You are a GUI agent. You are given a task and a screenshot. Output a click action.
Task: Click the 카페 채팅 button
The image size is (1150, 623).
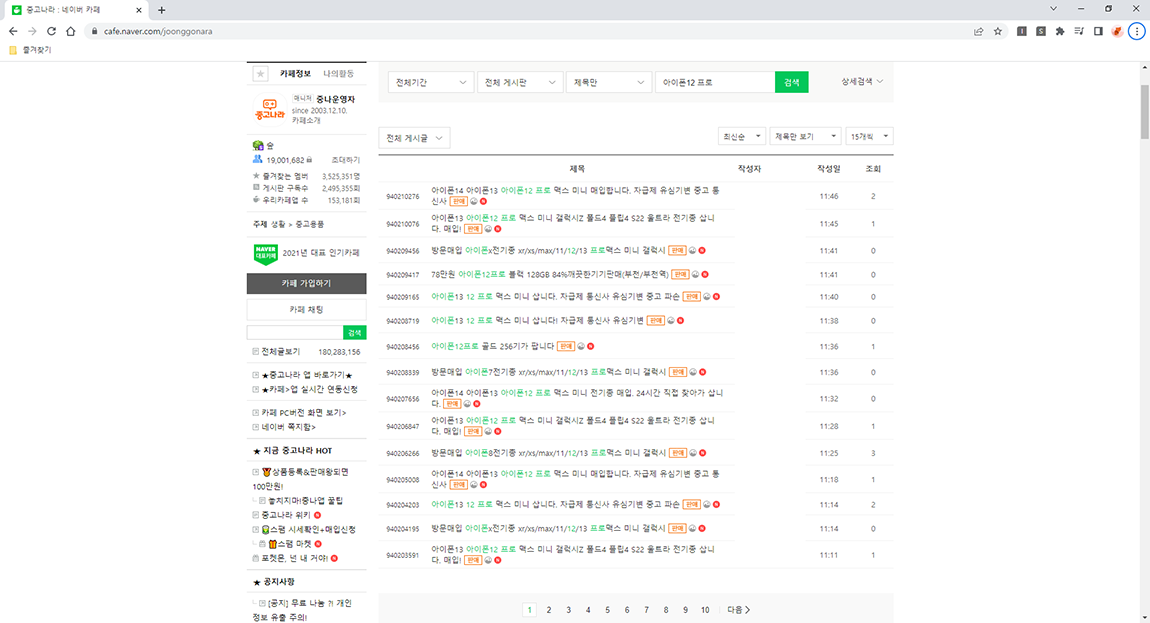pyautogui.click(x=307, y=310)
